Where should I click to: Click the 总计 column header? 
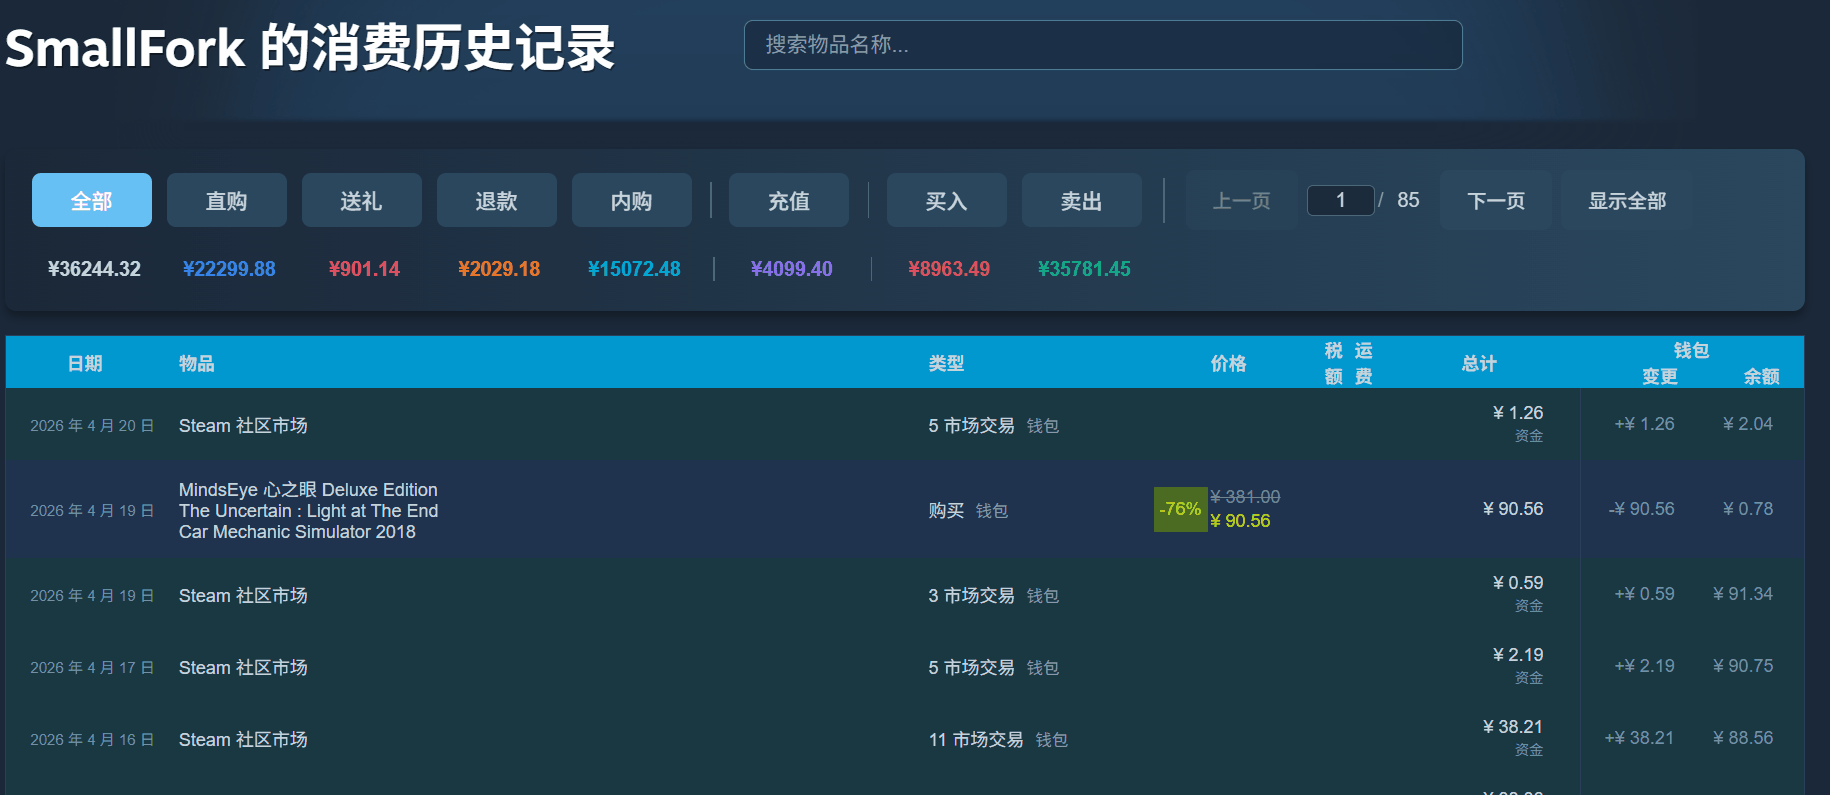[1479, 364]
